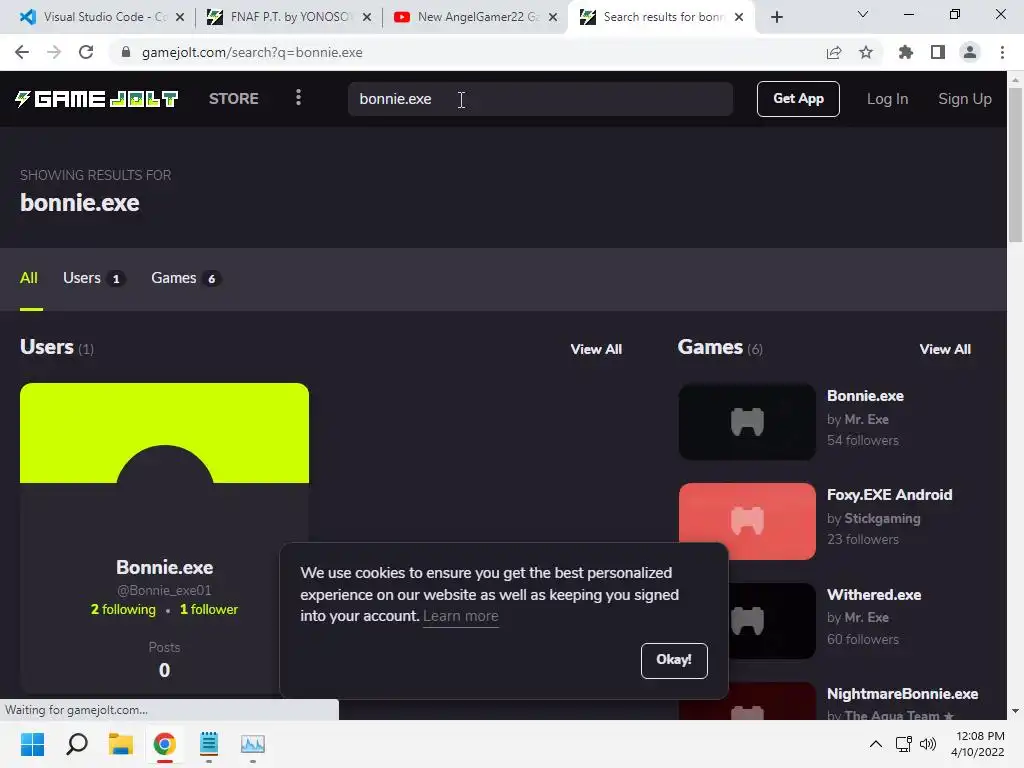Viewport: 1024px width, 768px height.
Task: Focus the Game Jolt search field
Action: [x=540, y=99]
